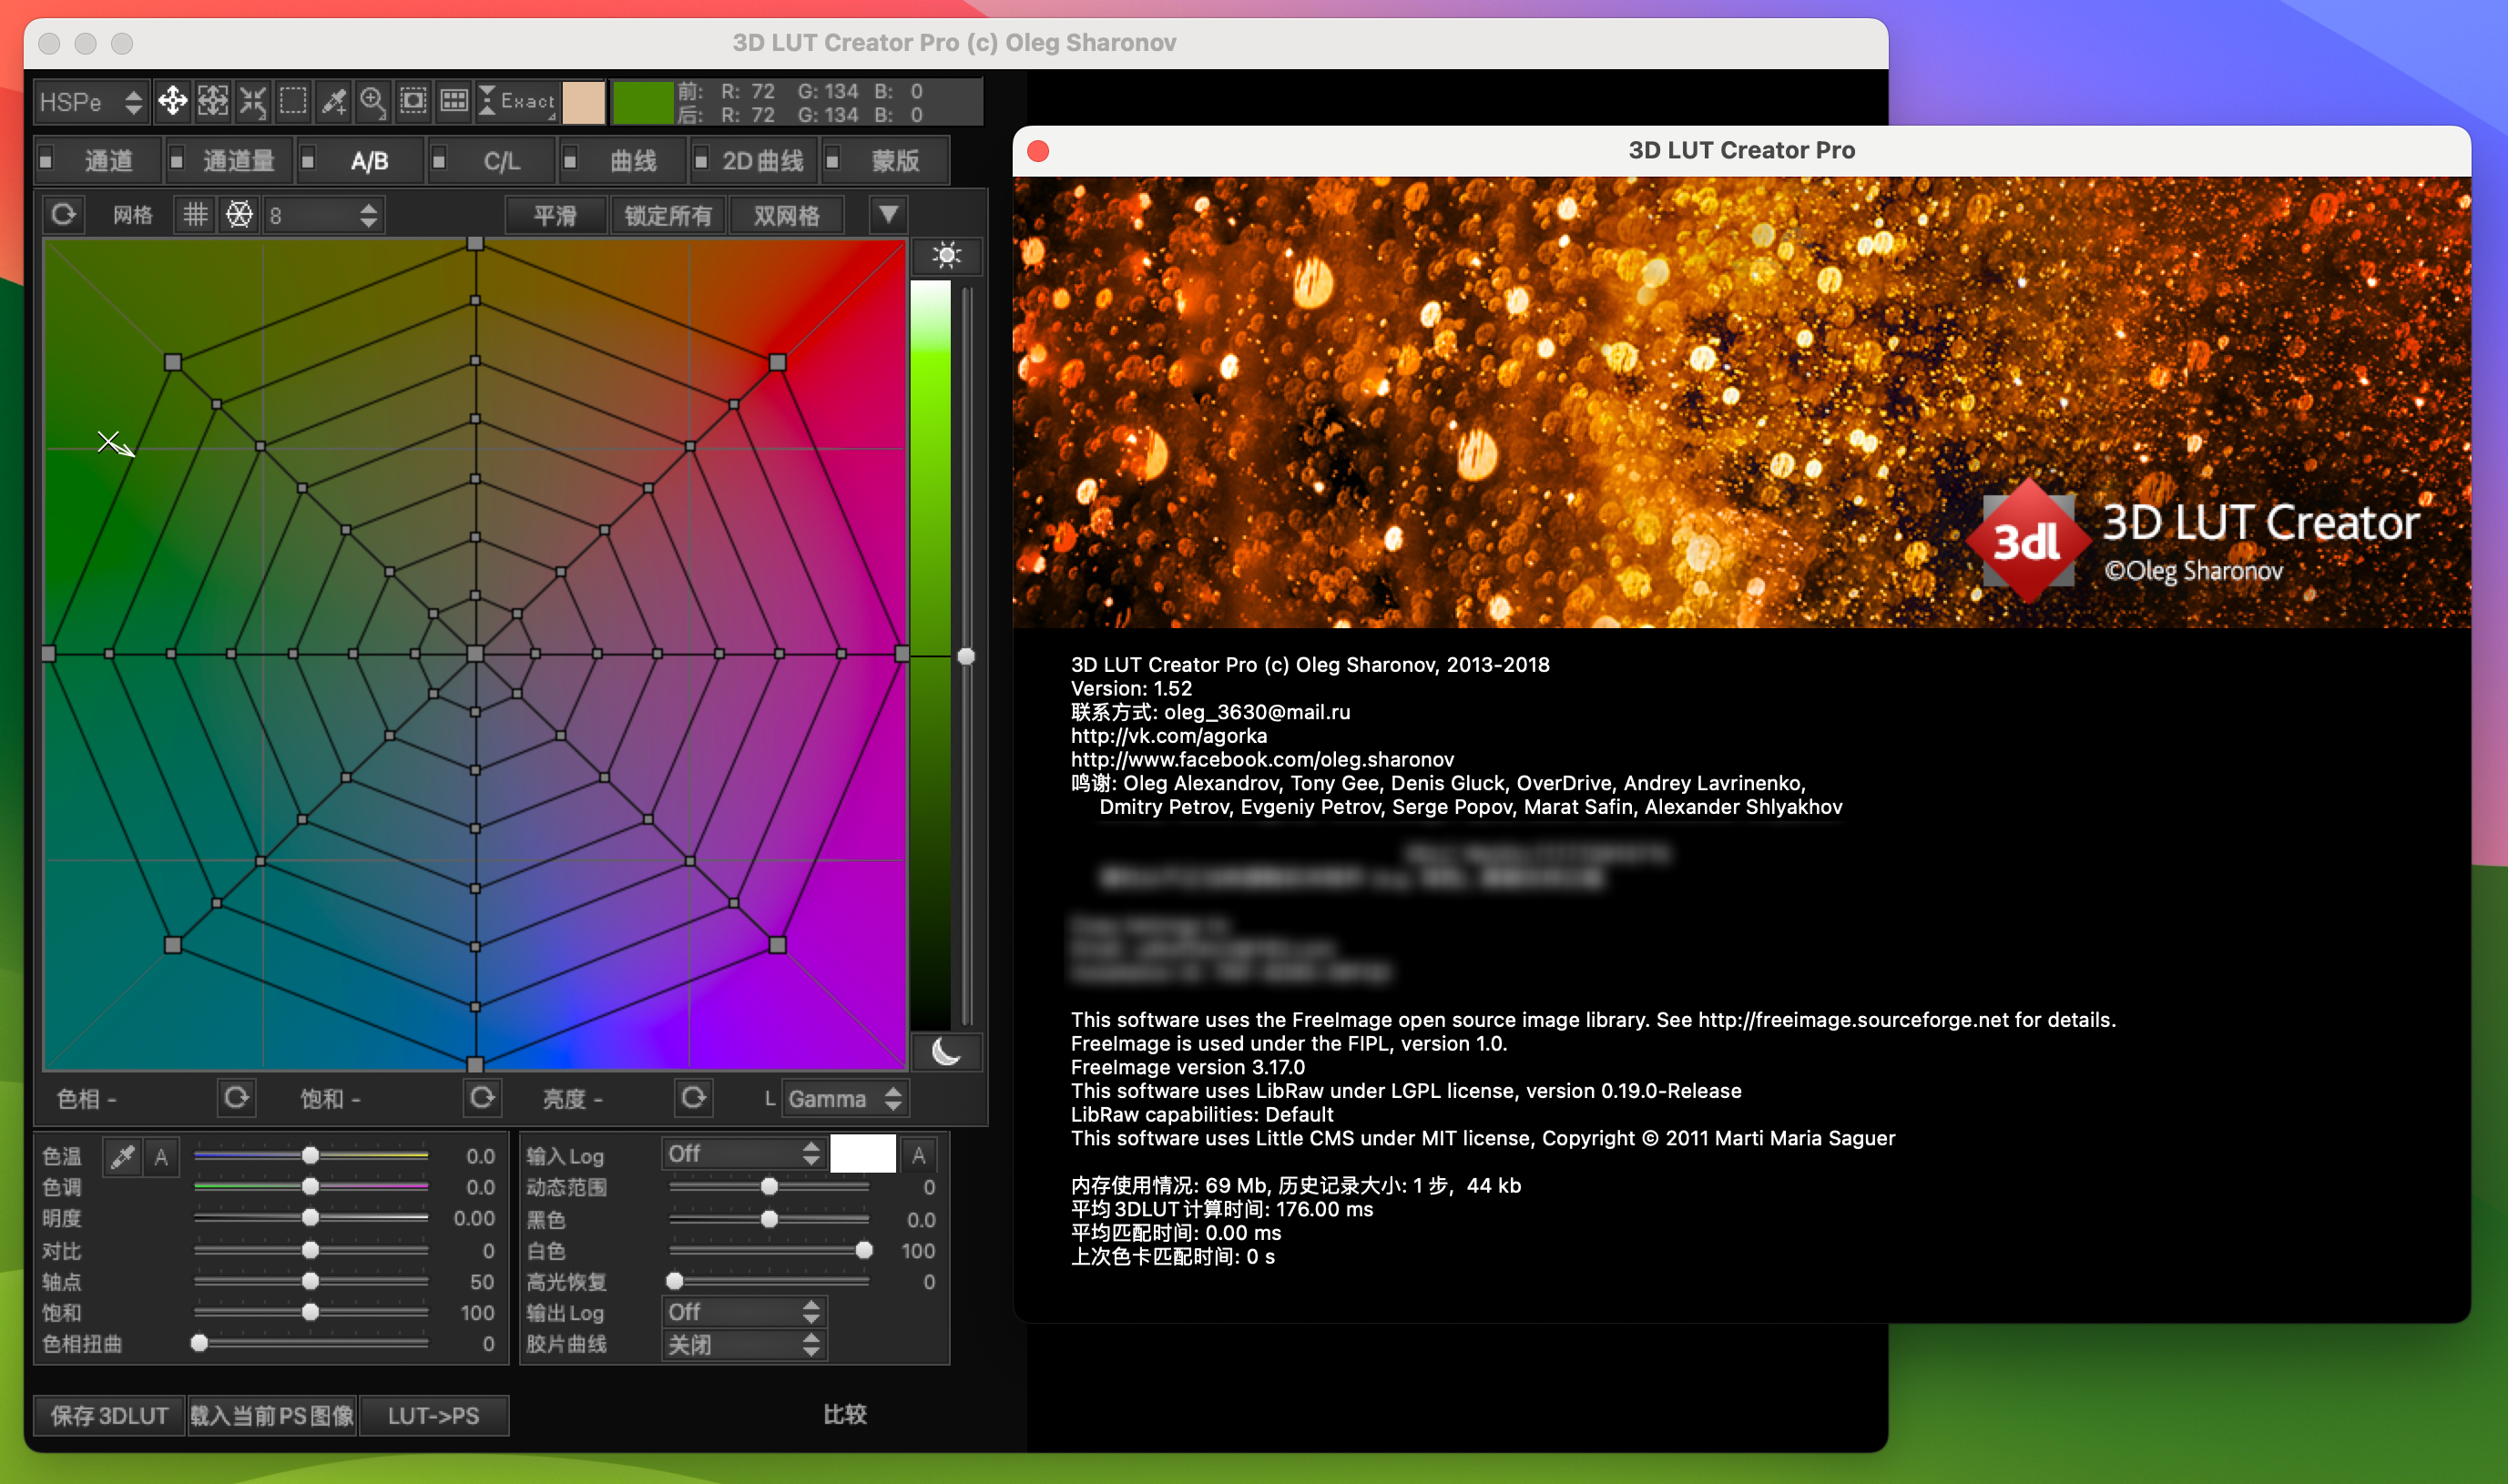Click the beige skin-tone color swatch
The height and width of the screenshot is (1484, 2508).
click(583, 102)
